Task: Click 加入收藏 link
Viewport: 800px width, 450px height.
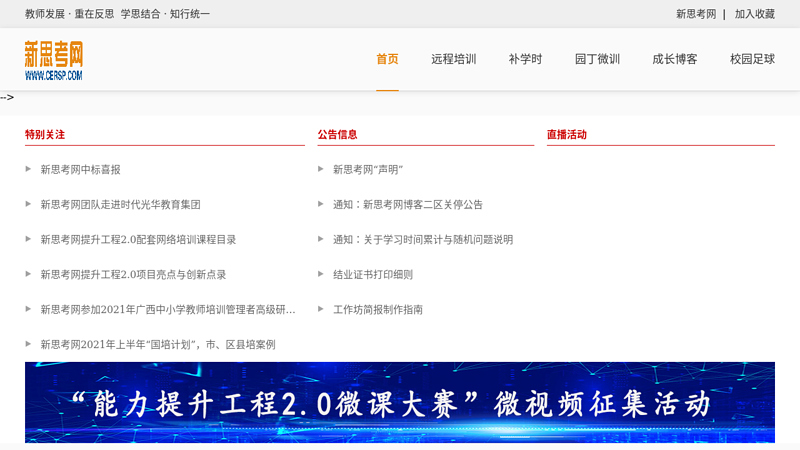Action: (x=755, y=14)
